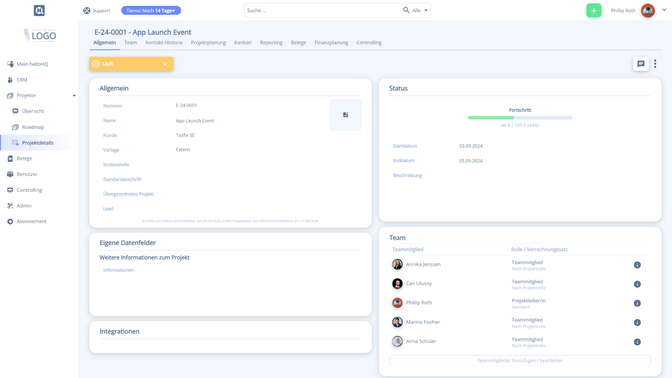Click the Abonnement sidebar icon

(10, 222)
